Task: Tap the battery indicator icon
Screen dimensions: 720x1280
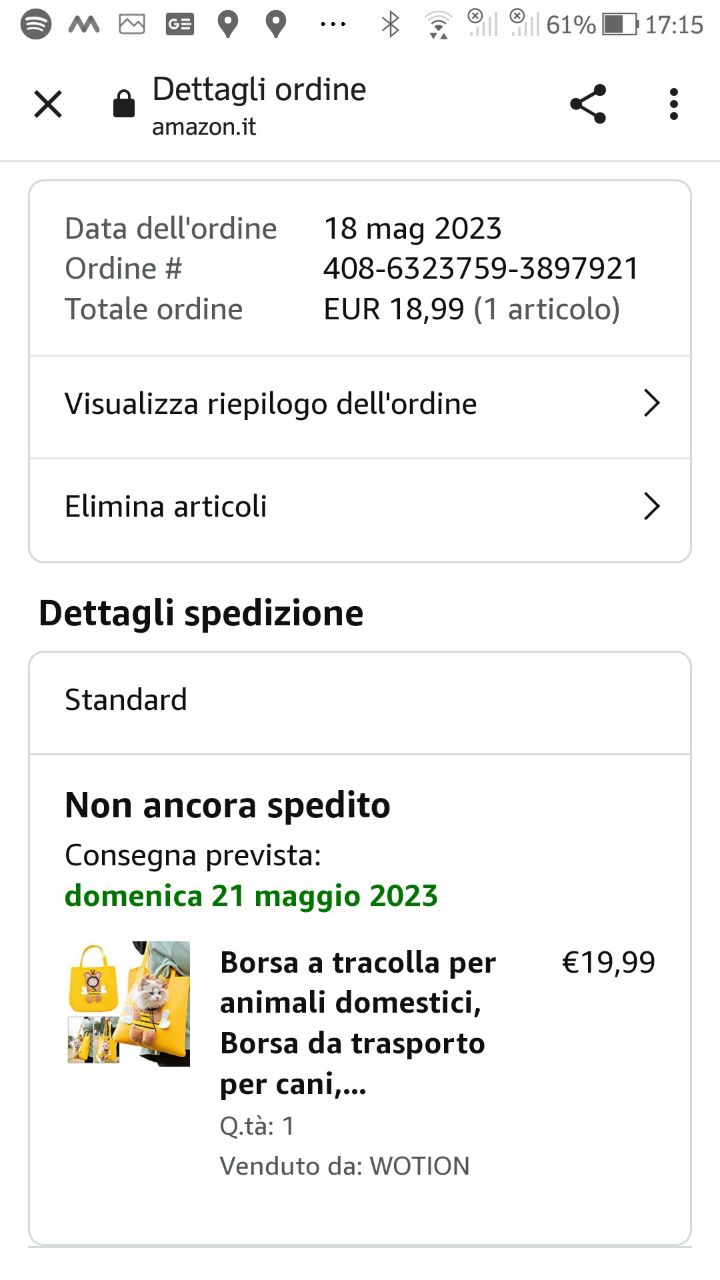Action: point(620,25)
